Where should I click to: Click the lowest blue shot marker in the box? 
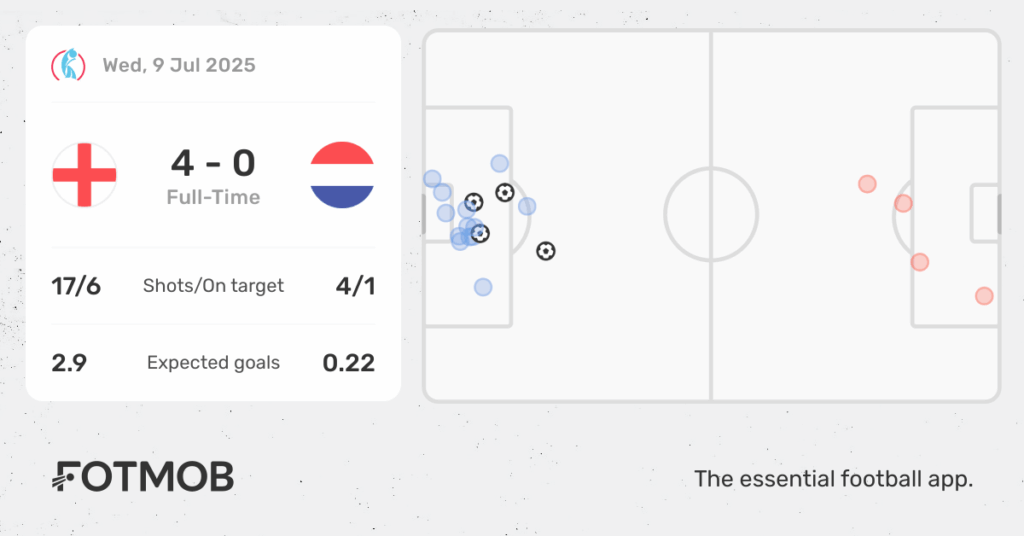(x=483, y=287)
